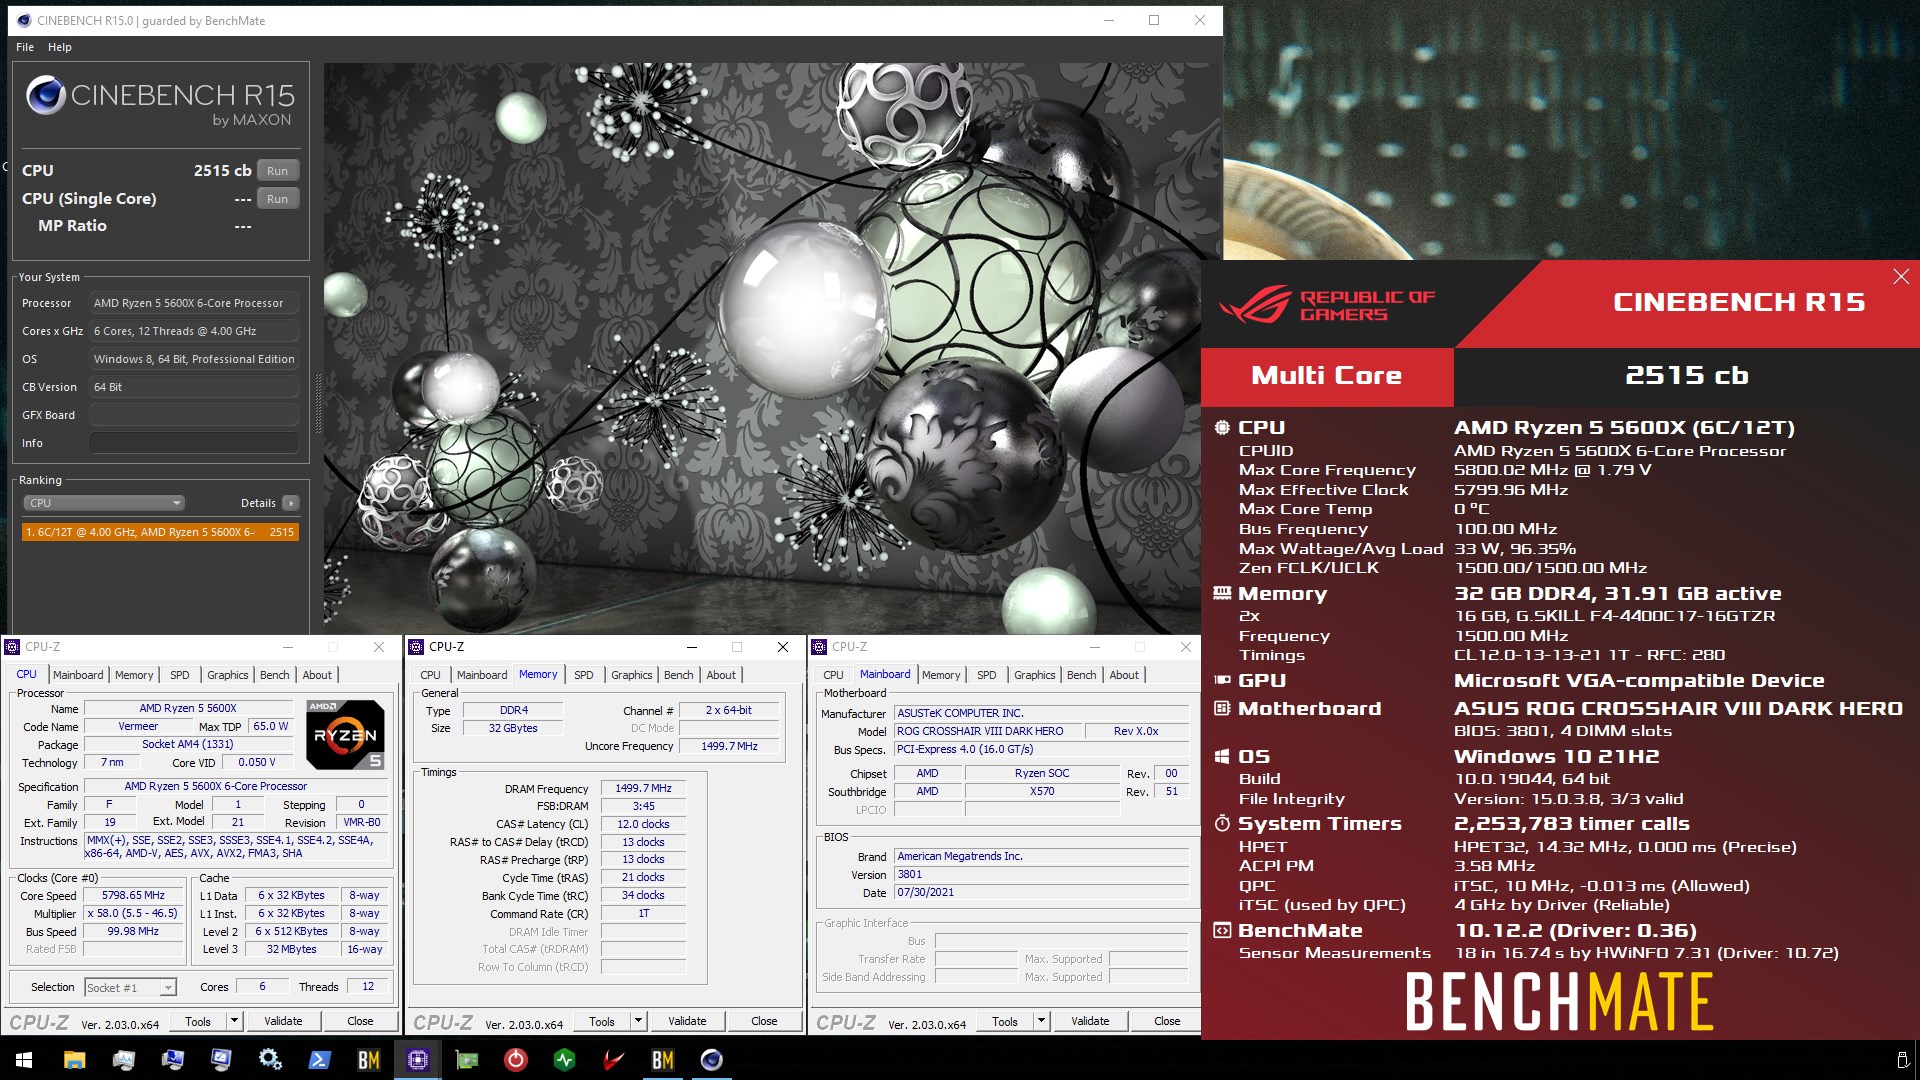Run the CPU (Single Core) benchmark

[x=278, y=199]
